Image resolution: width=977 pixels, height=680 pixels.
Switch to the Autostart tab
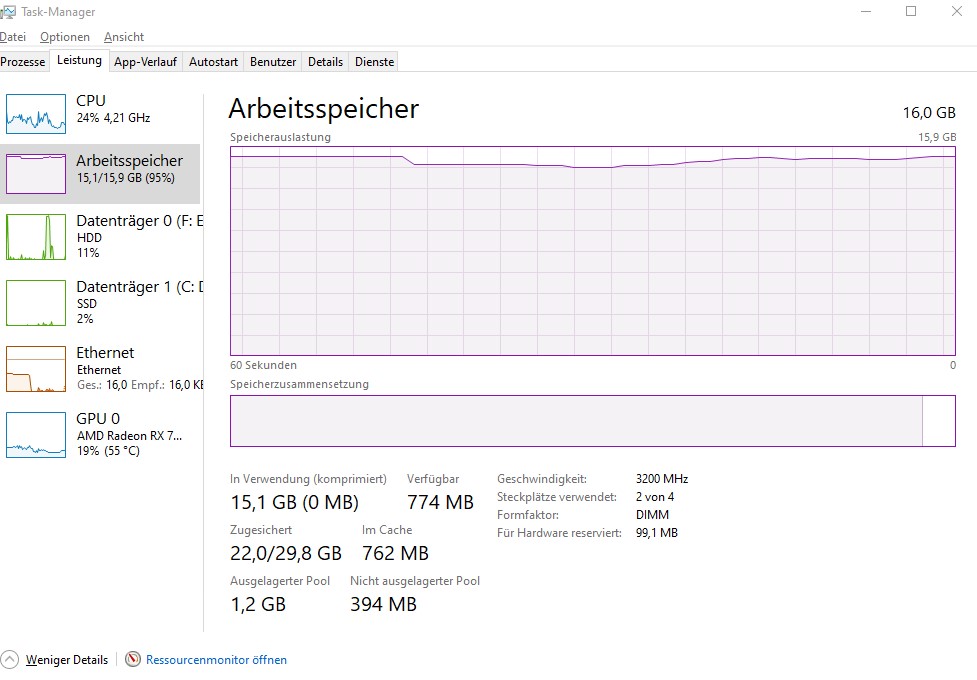coord(213,62)
